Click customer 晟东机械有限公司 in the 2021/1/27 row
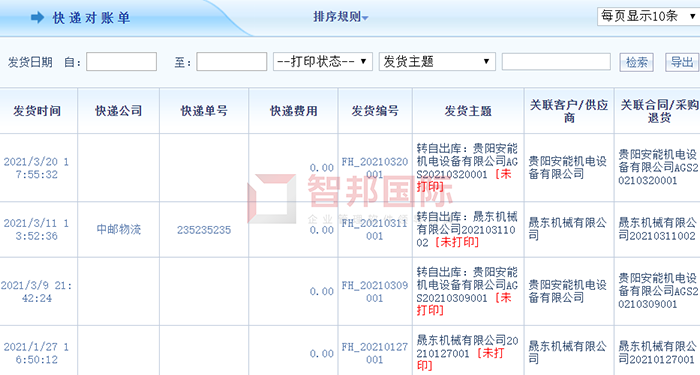Viewport: 700px width, 375px height. tap(567, 353)
